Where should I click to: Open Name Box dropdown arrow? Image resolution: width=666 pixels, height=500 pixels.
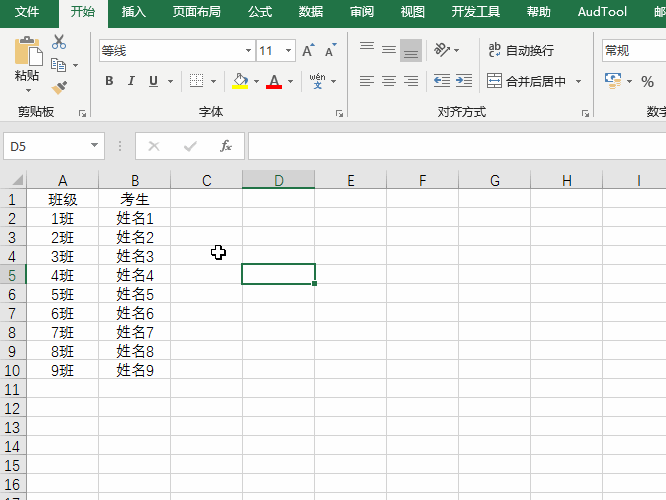(94, 146)
